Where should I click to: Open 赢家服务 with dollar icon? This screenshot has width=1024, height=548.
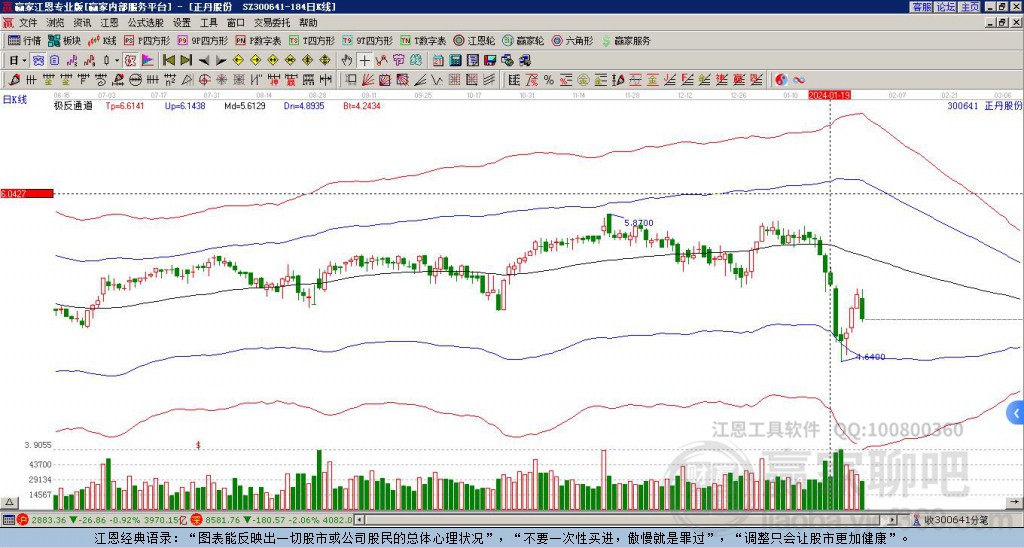tap(626, 40)
